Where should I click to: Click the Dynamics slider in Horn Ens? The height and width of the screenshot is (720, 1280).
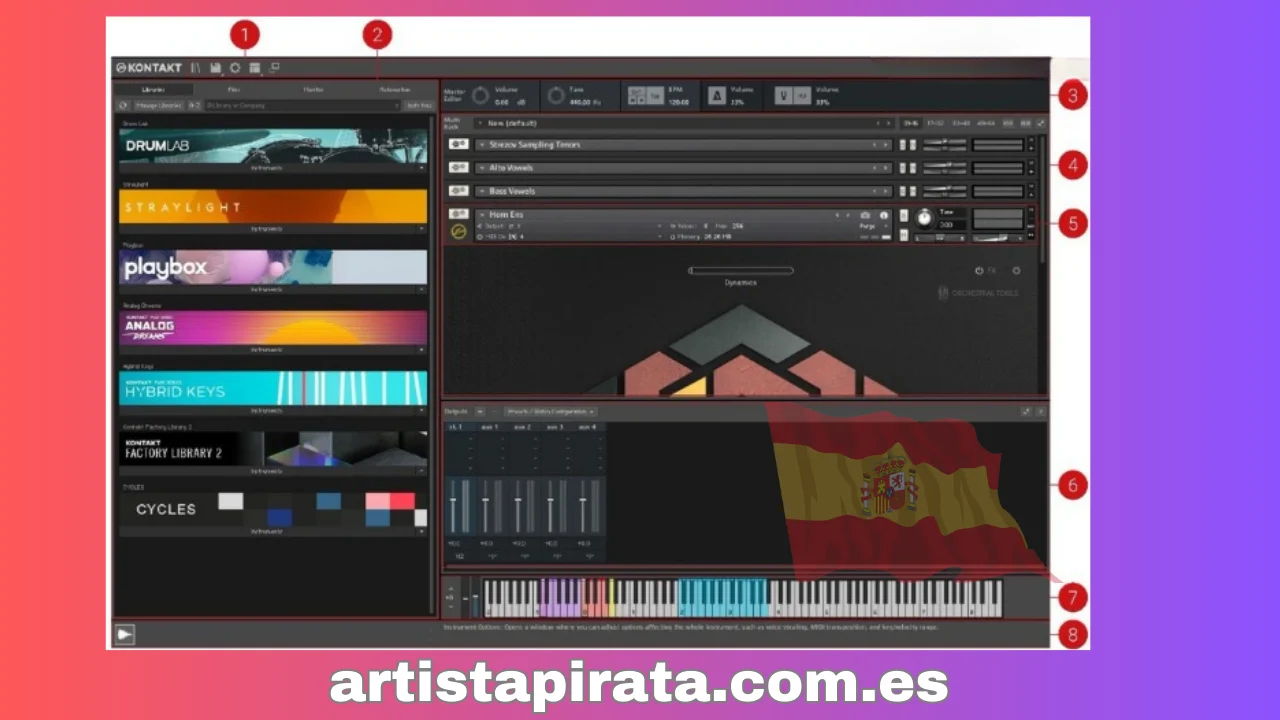click(x=741, y=270)
